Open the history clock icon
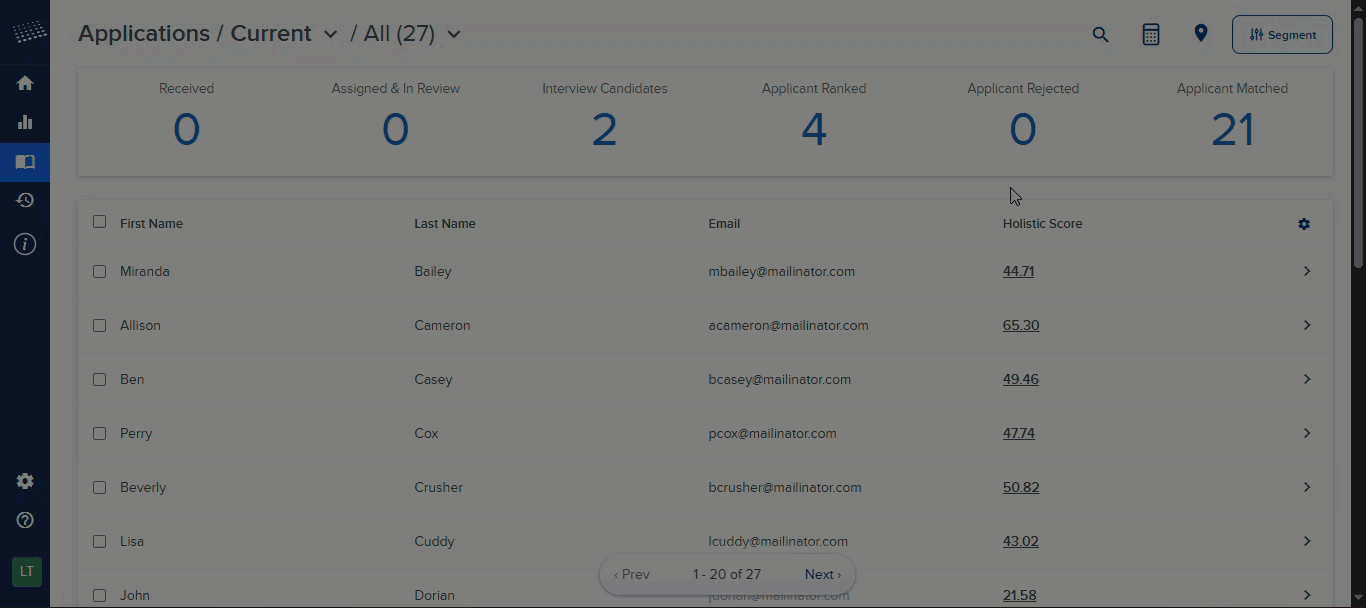The image size is (1366, 608). point(25,200)
